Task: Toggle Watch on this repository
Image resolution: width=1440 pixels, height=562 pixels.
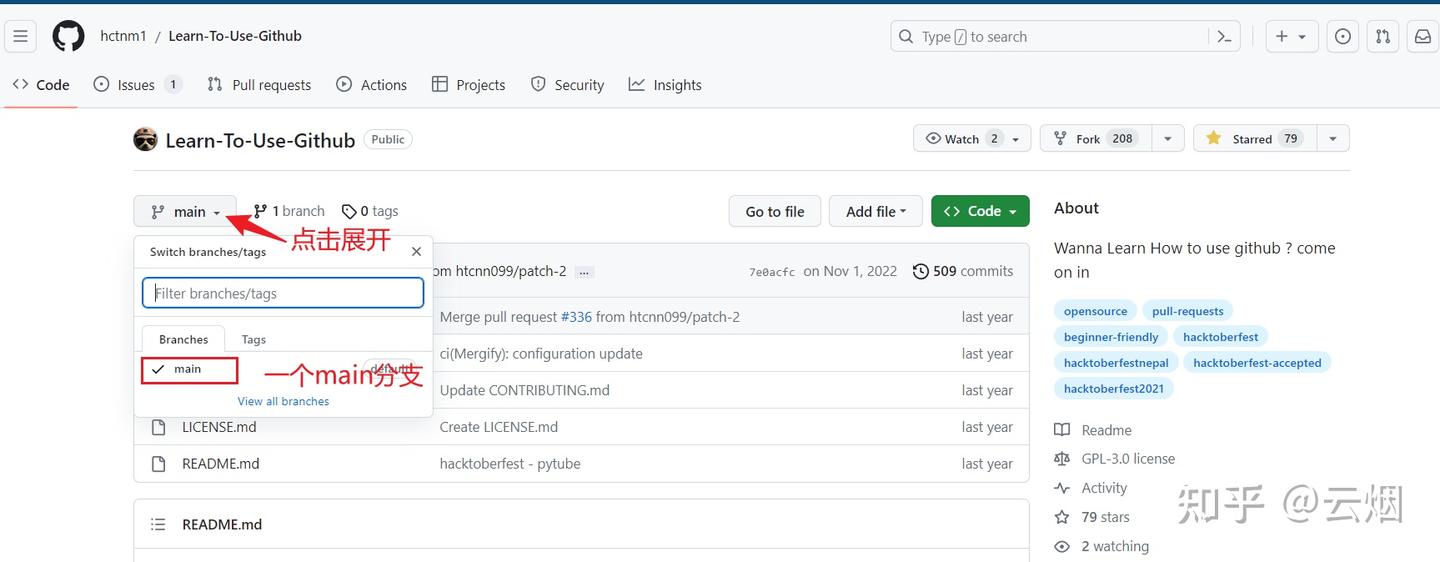Action: click(x=962, y=139)
